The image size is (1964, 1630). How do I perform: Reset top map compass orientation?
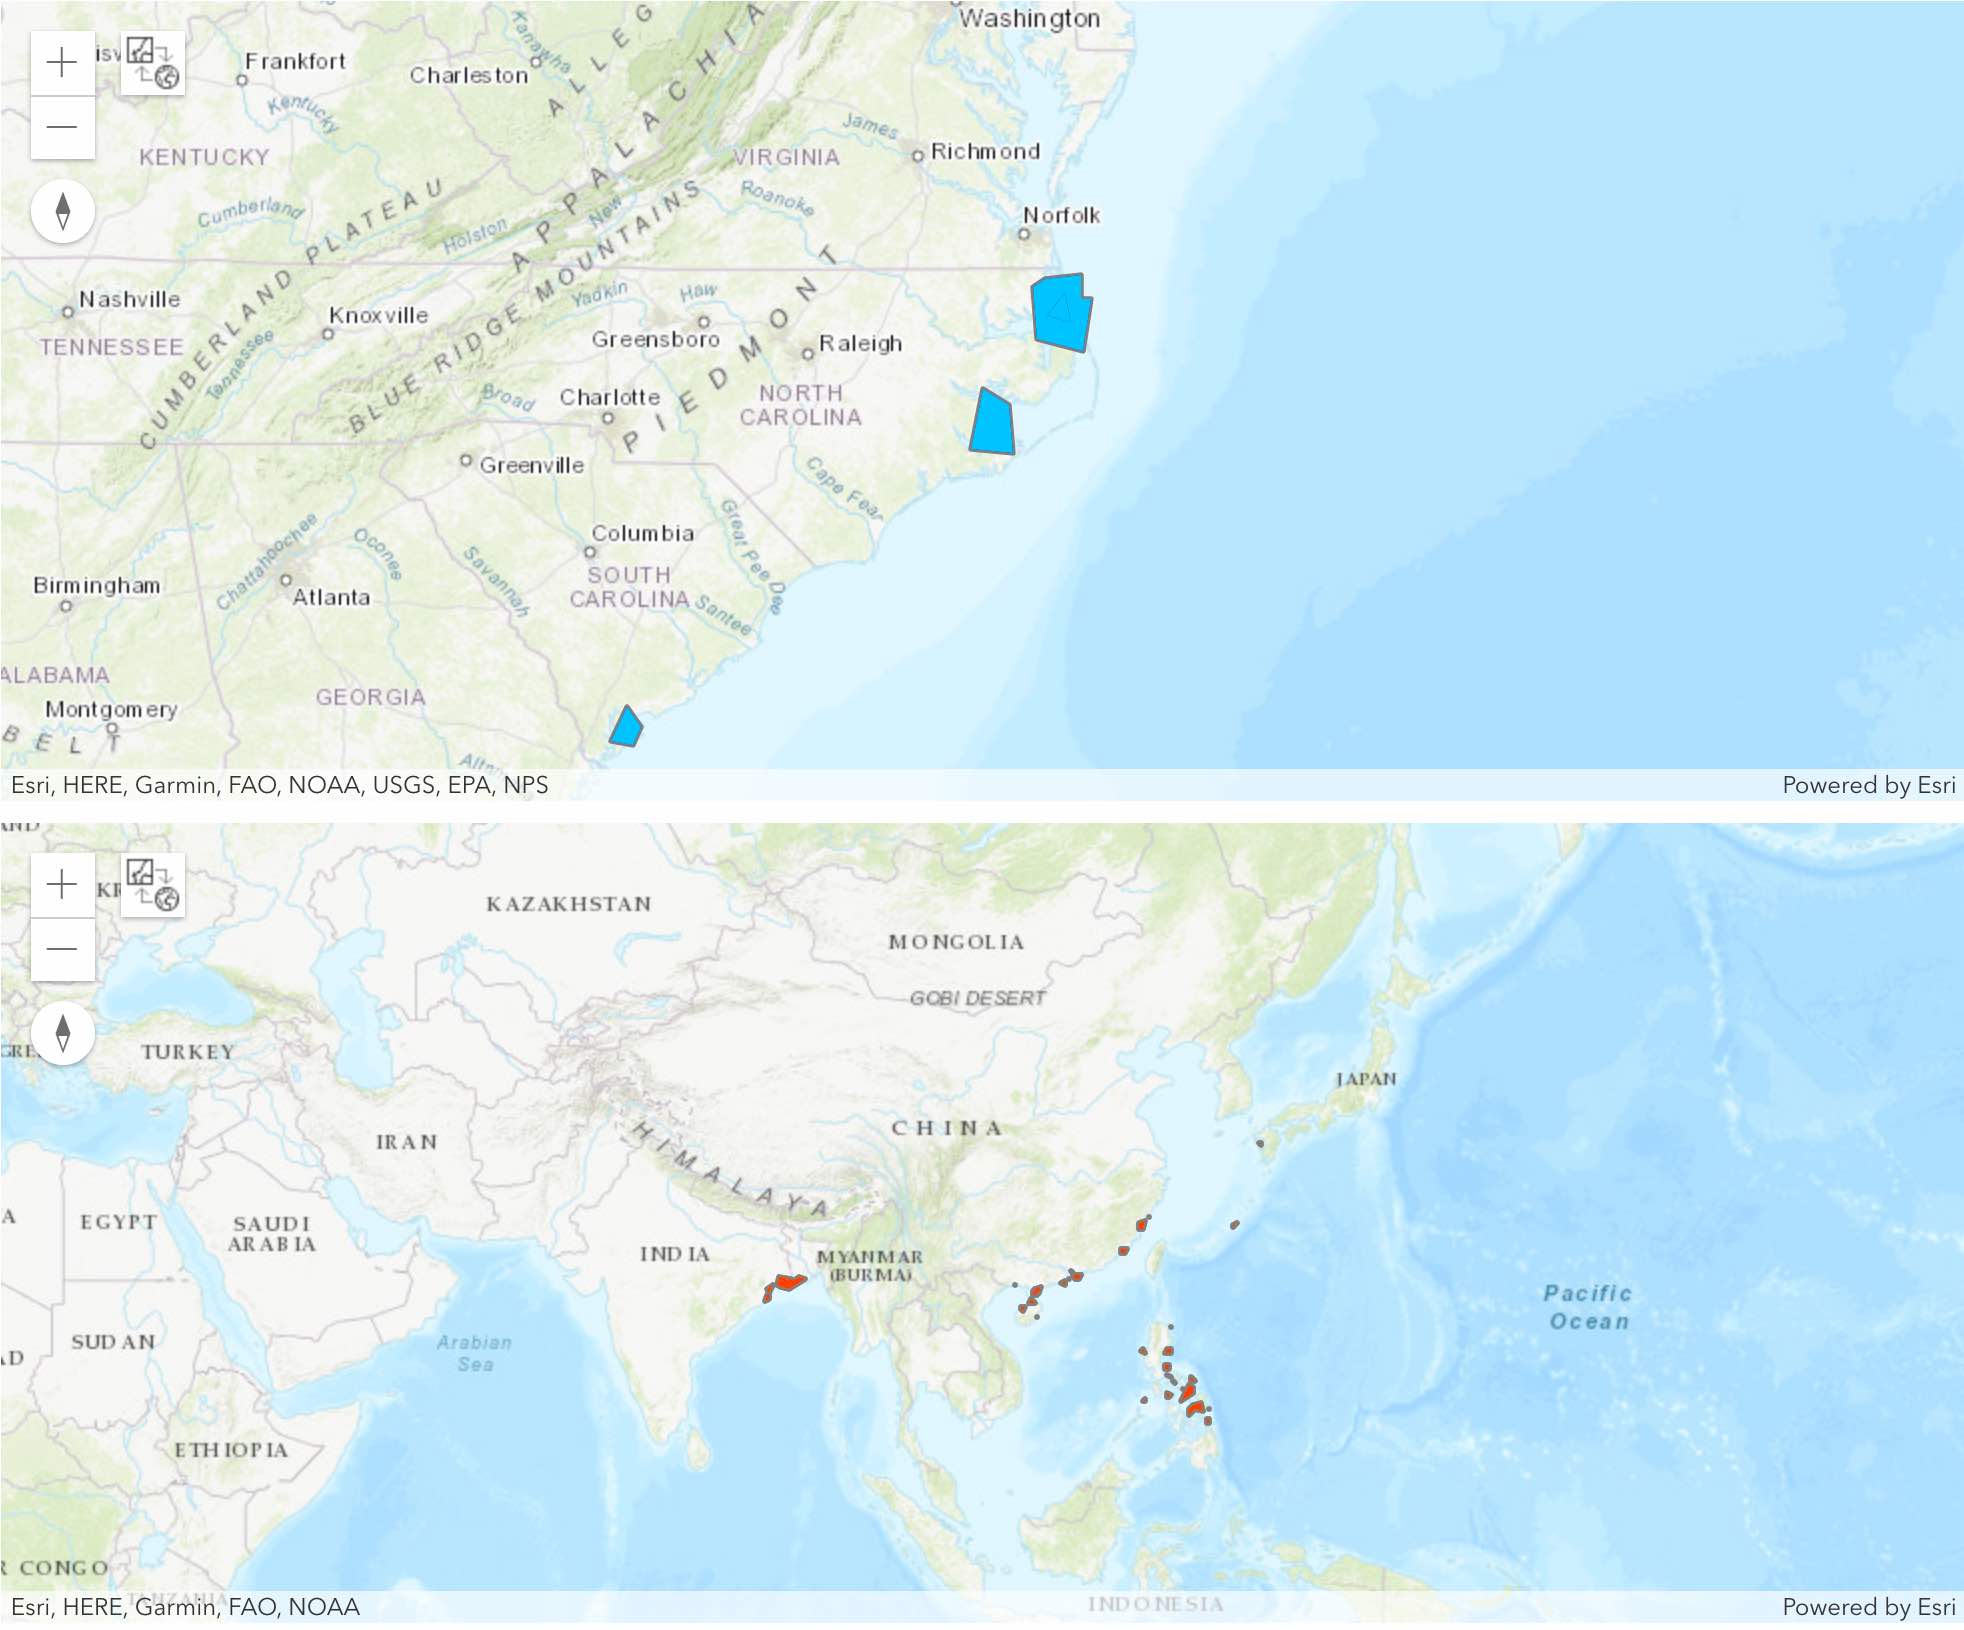63,211
